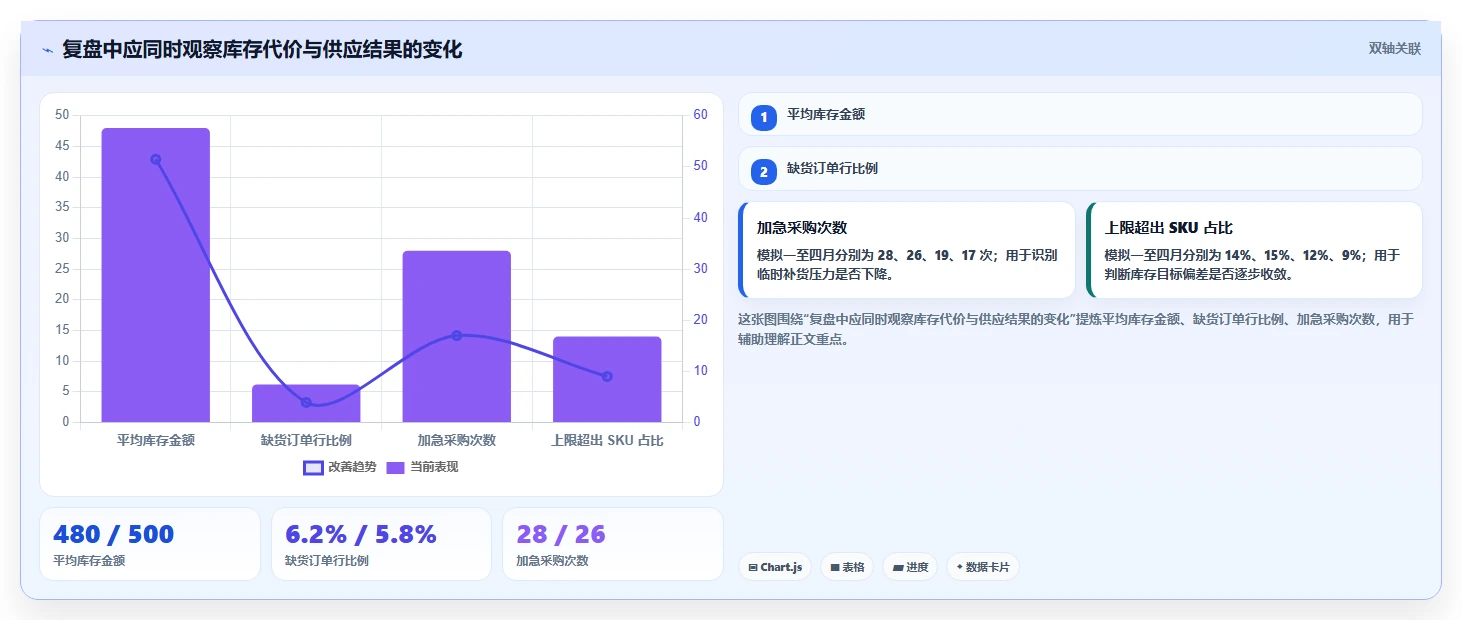Click the x-axis label 加急采购次数
This screenshot has height=620, width=1462.
pos(457,440)
